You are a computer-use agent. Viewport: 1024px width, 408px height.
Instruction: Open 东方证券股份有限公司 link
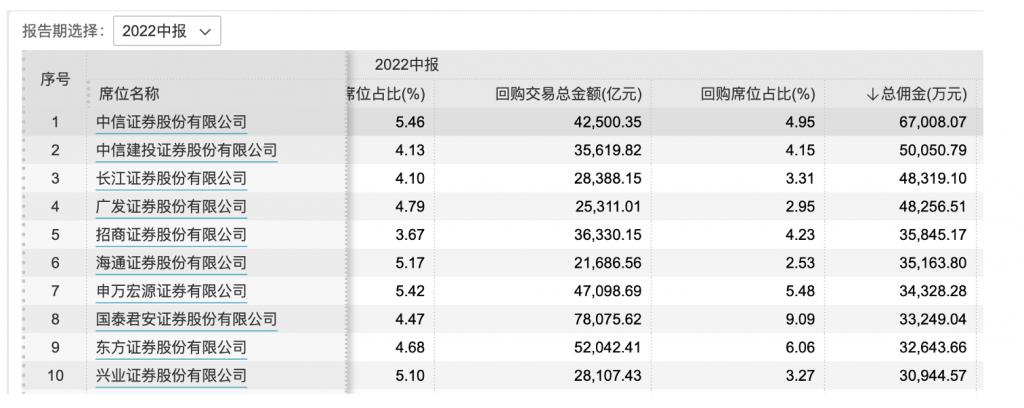171,348
